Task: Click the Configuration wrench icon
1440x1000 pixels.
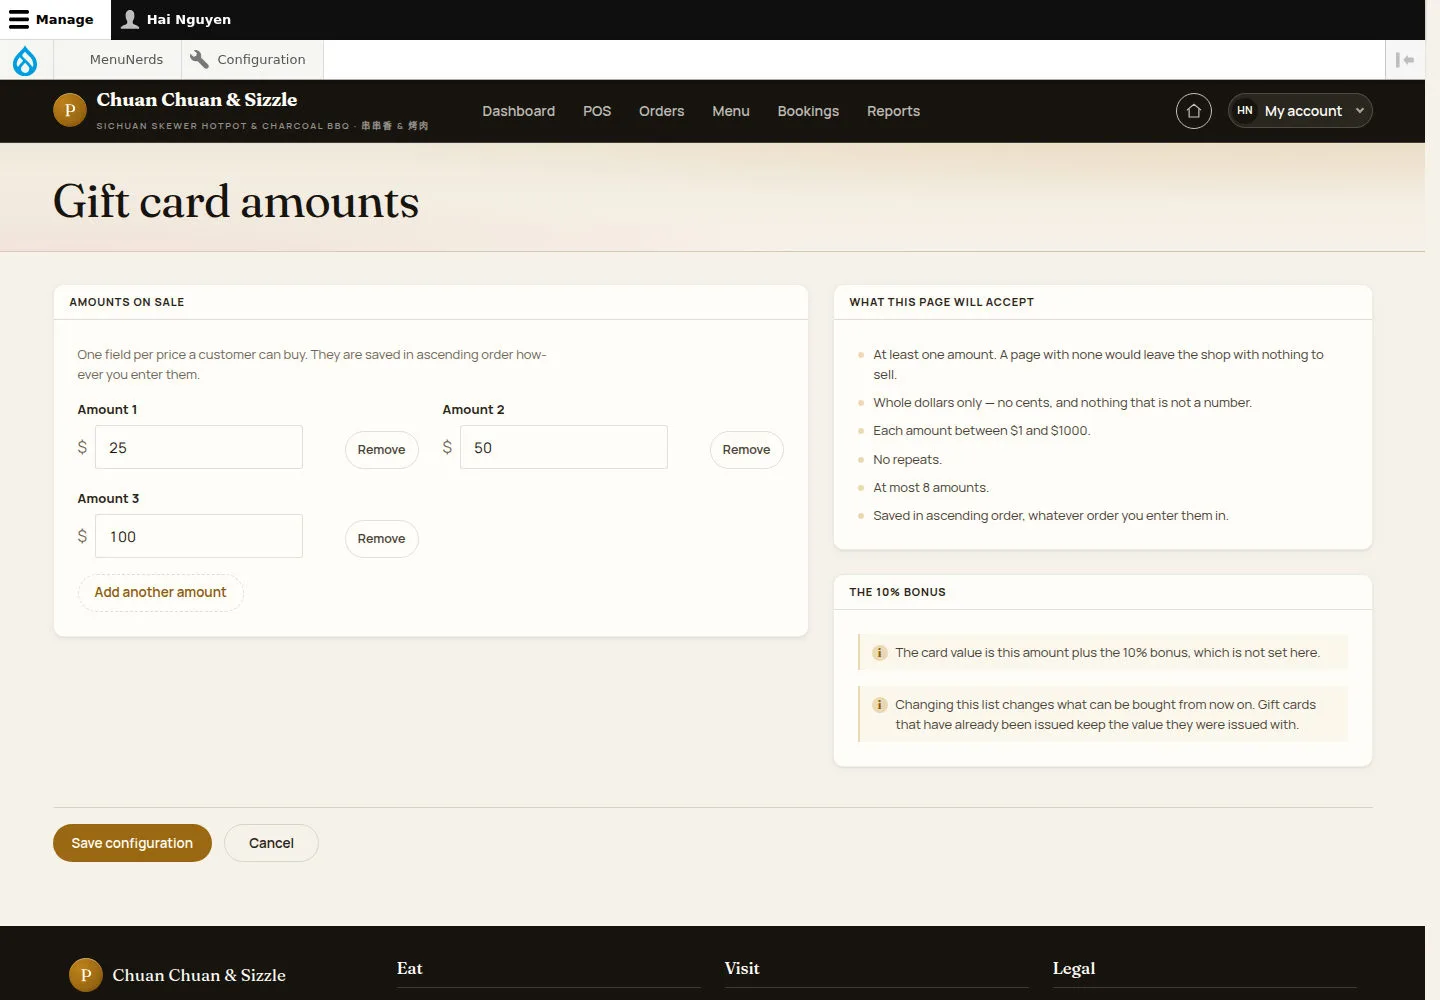Action: tap(200, 59)
